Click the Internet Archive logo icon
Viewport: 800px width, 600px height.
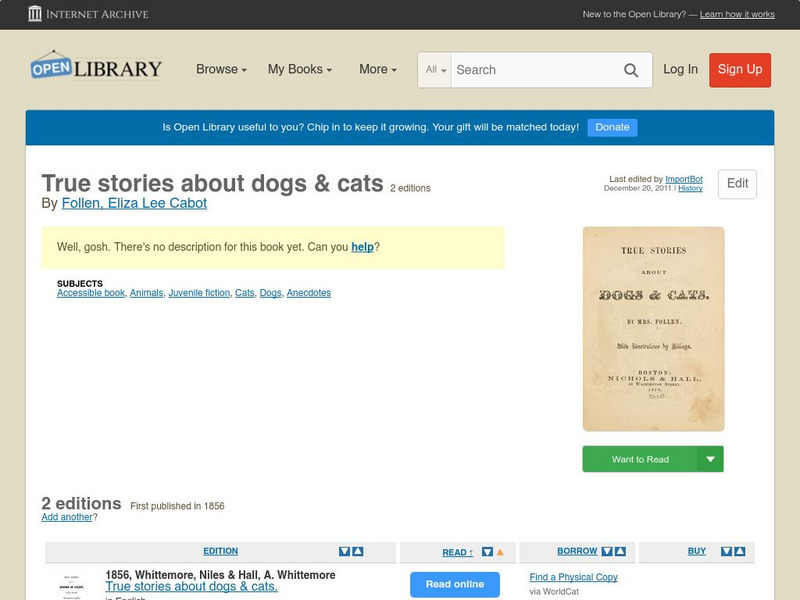pyautogui.click(x=35, y=14)
